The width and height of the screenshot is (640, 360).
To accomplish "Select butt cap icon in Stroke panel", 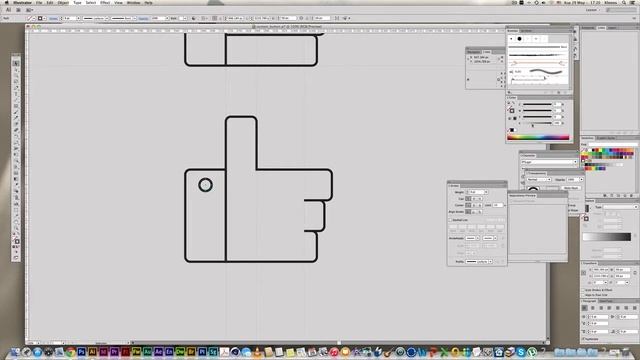I will point(468,198).
